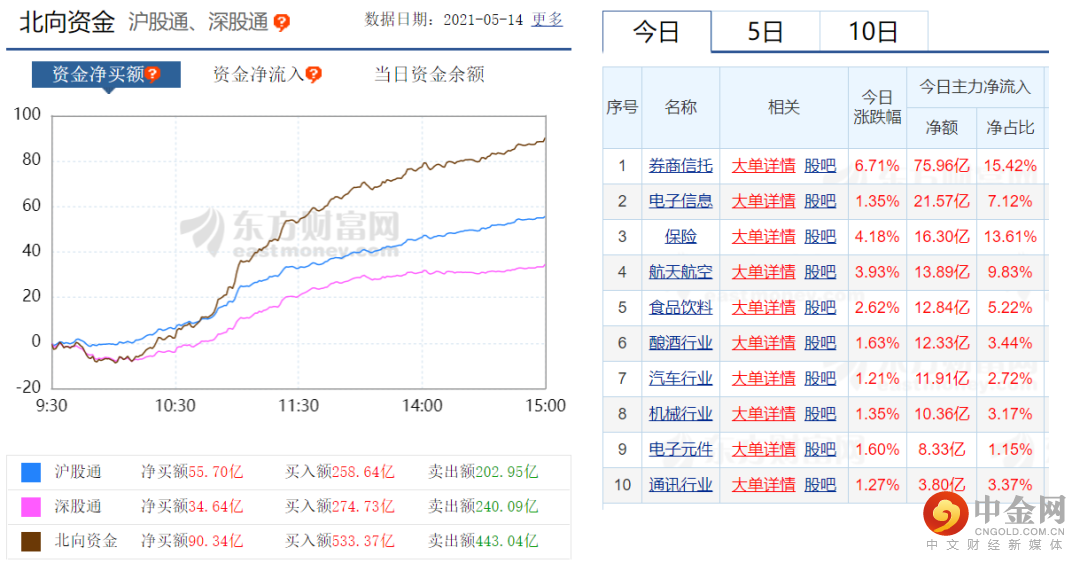Switch to 当日资金余额 chart tab
This screenshot has height=563, width=1080.
pyautogui.click(x=429, y=74)
